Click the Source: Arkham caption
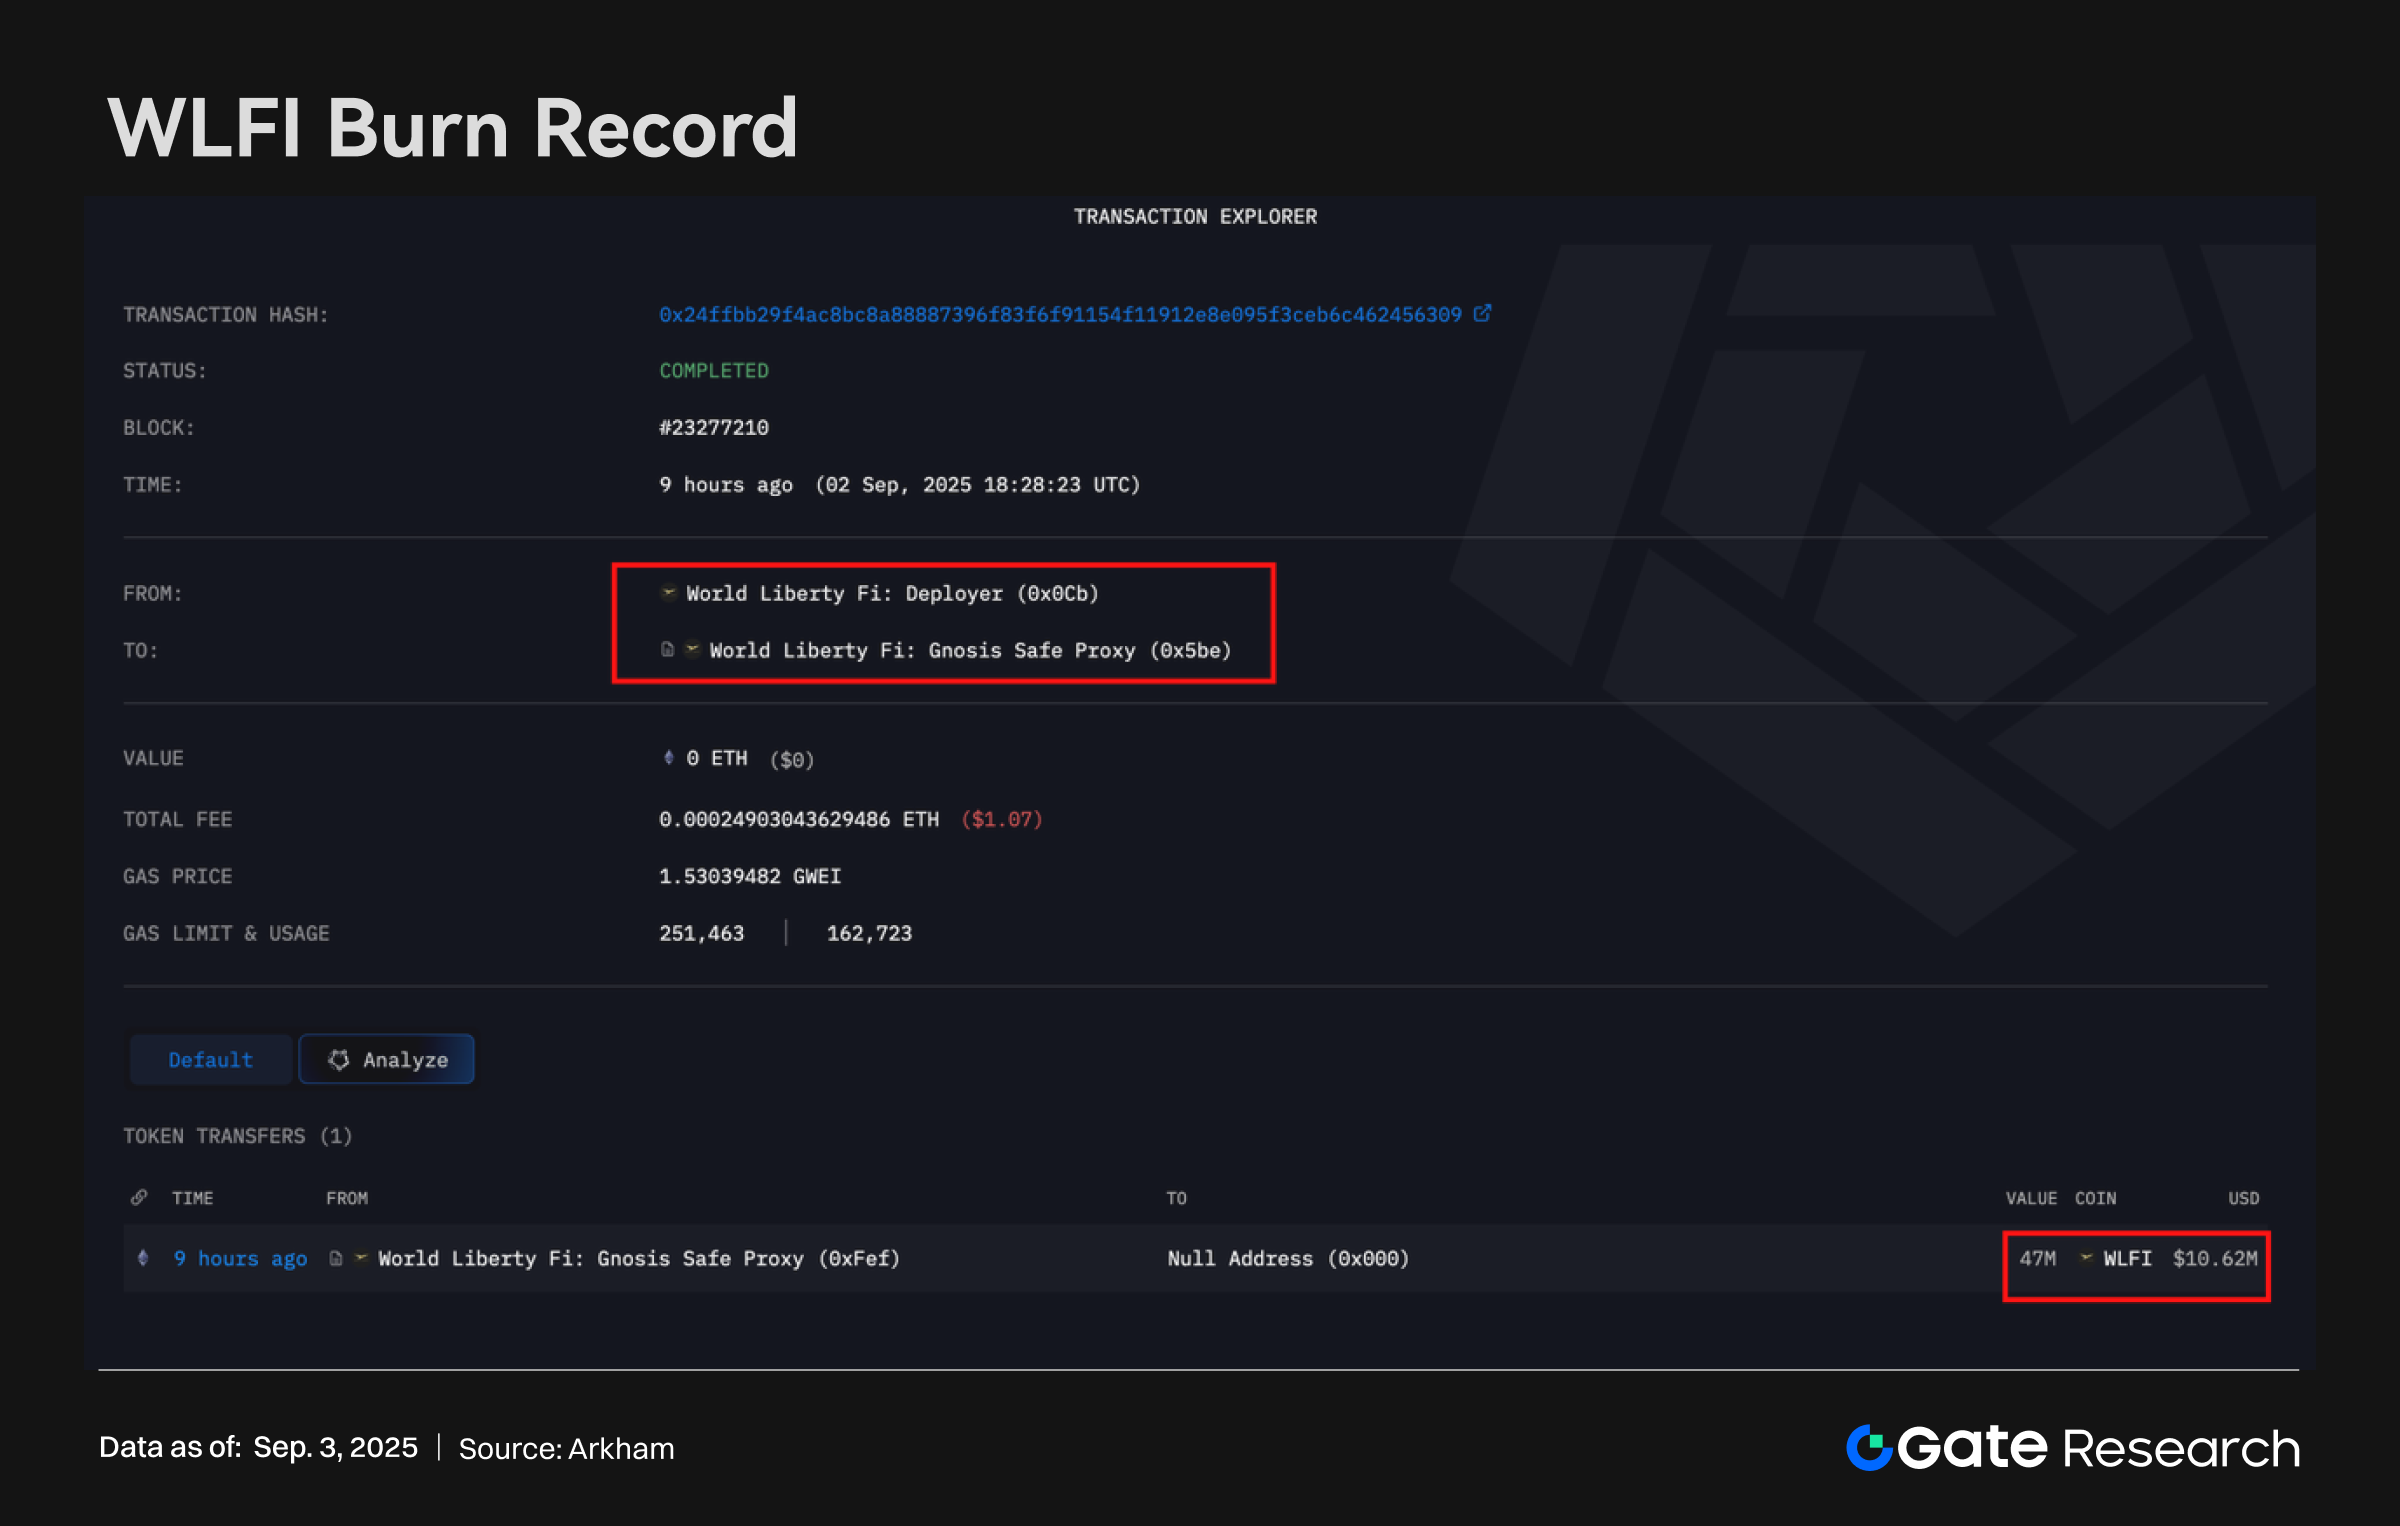 pos(566,1448)
